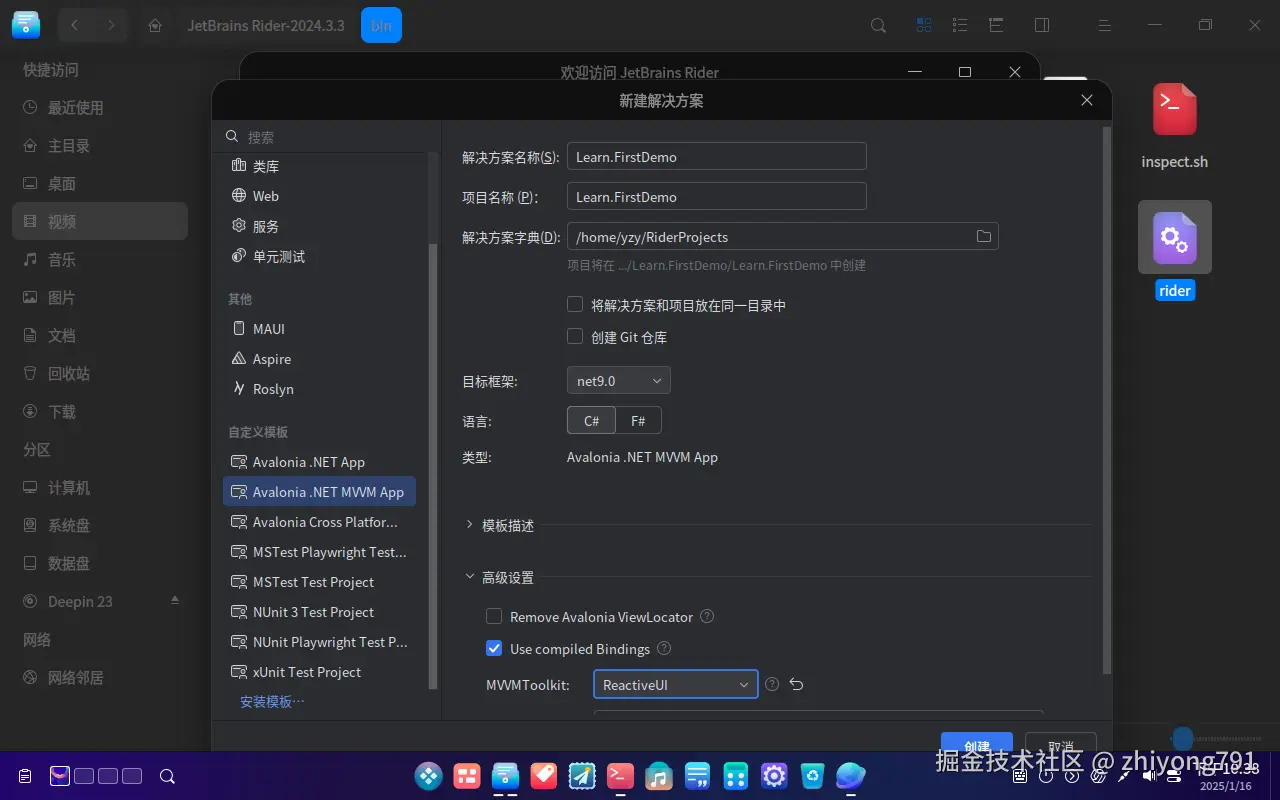Viewport: 1280px width, 800px height.
Task: Switch file manager to tree view
Action: tap(996, 25)
